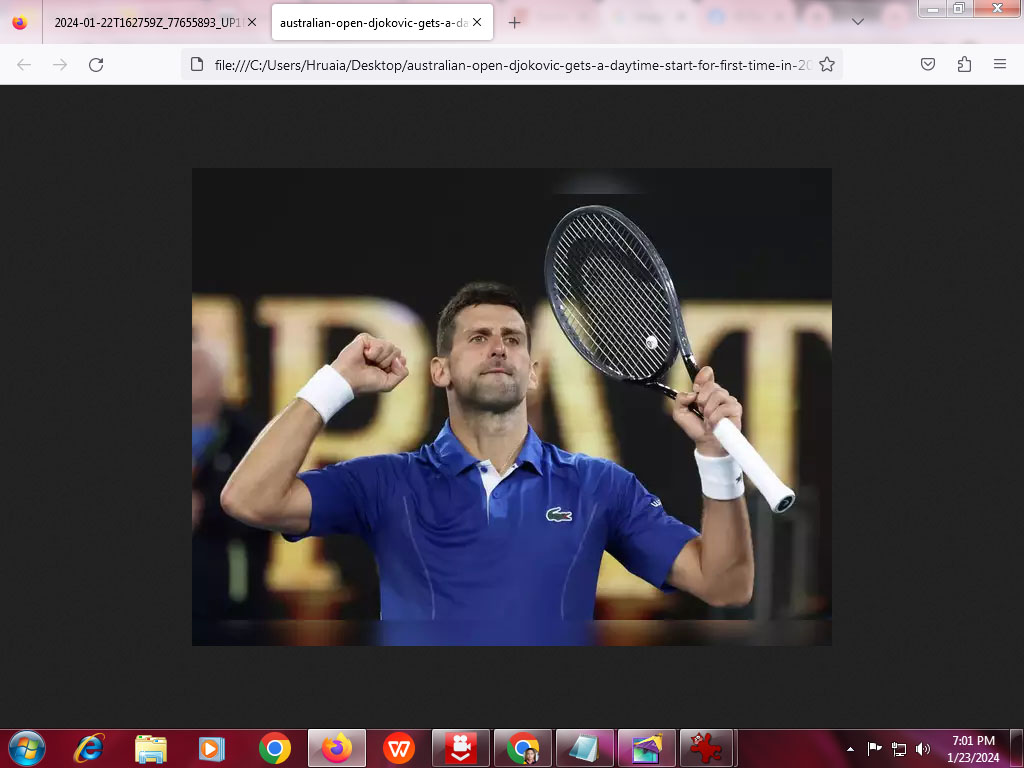Click the file URL address bar

(510, 65)
